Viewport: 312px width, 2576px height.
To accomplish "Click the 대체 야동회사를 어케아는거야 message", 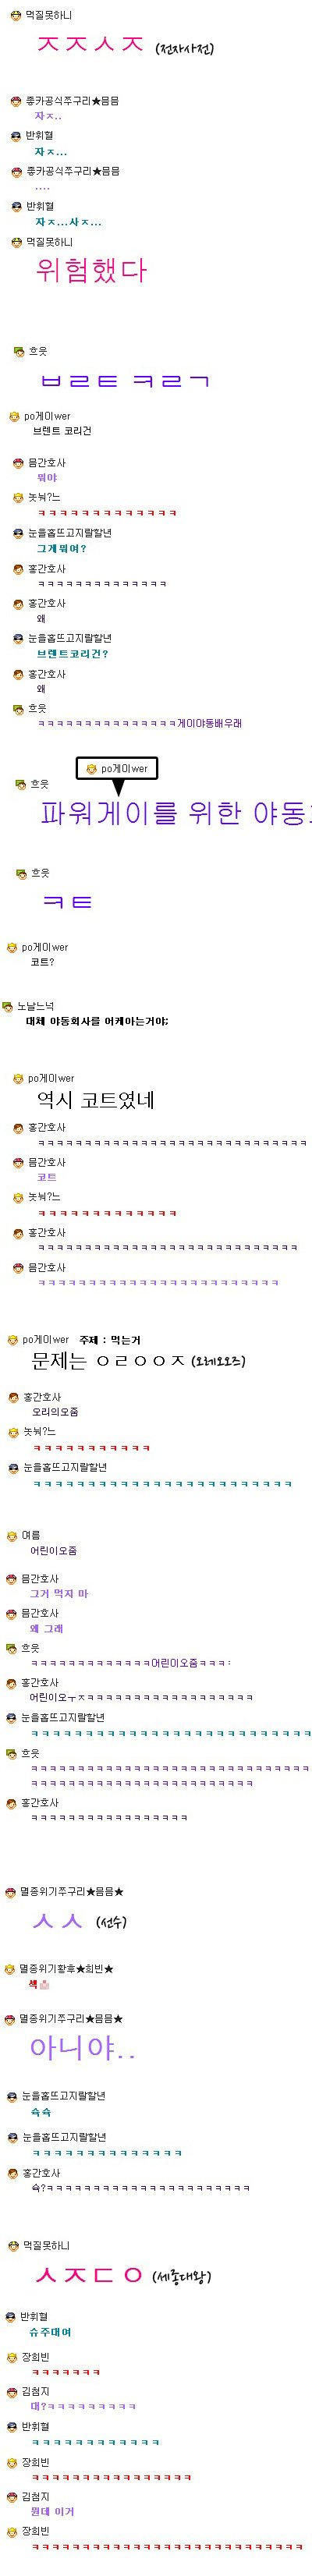I will [97, 1021].
